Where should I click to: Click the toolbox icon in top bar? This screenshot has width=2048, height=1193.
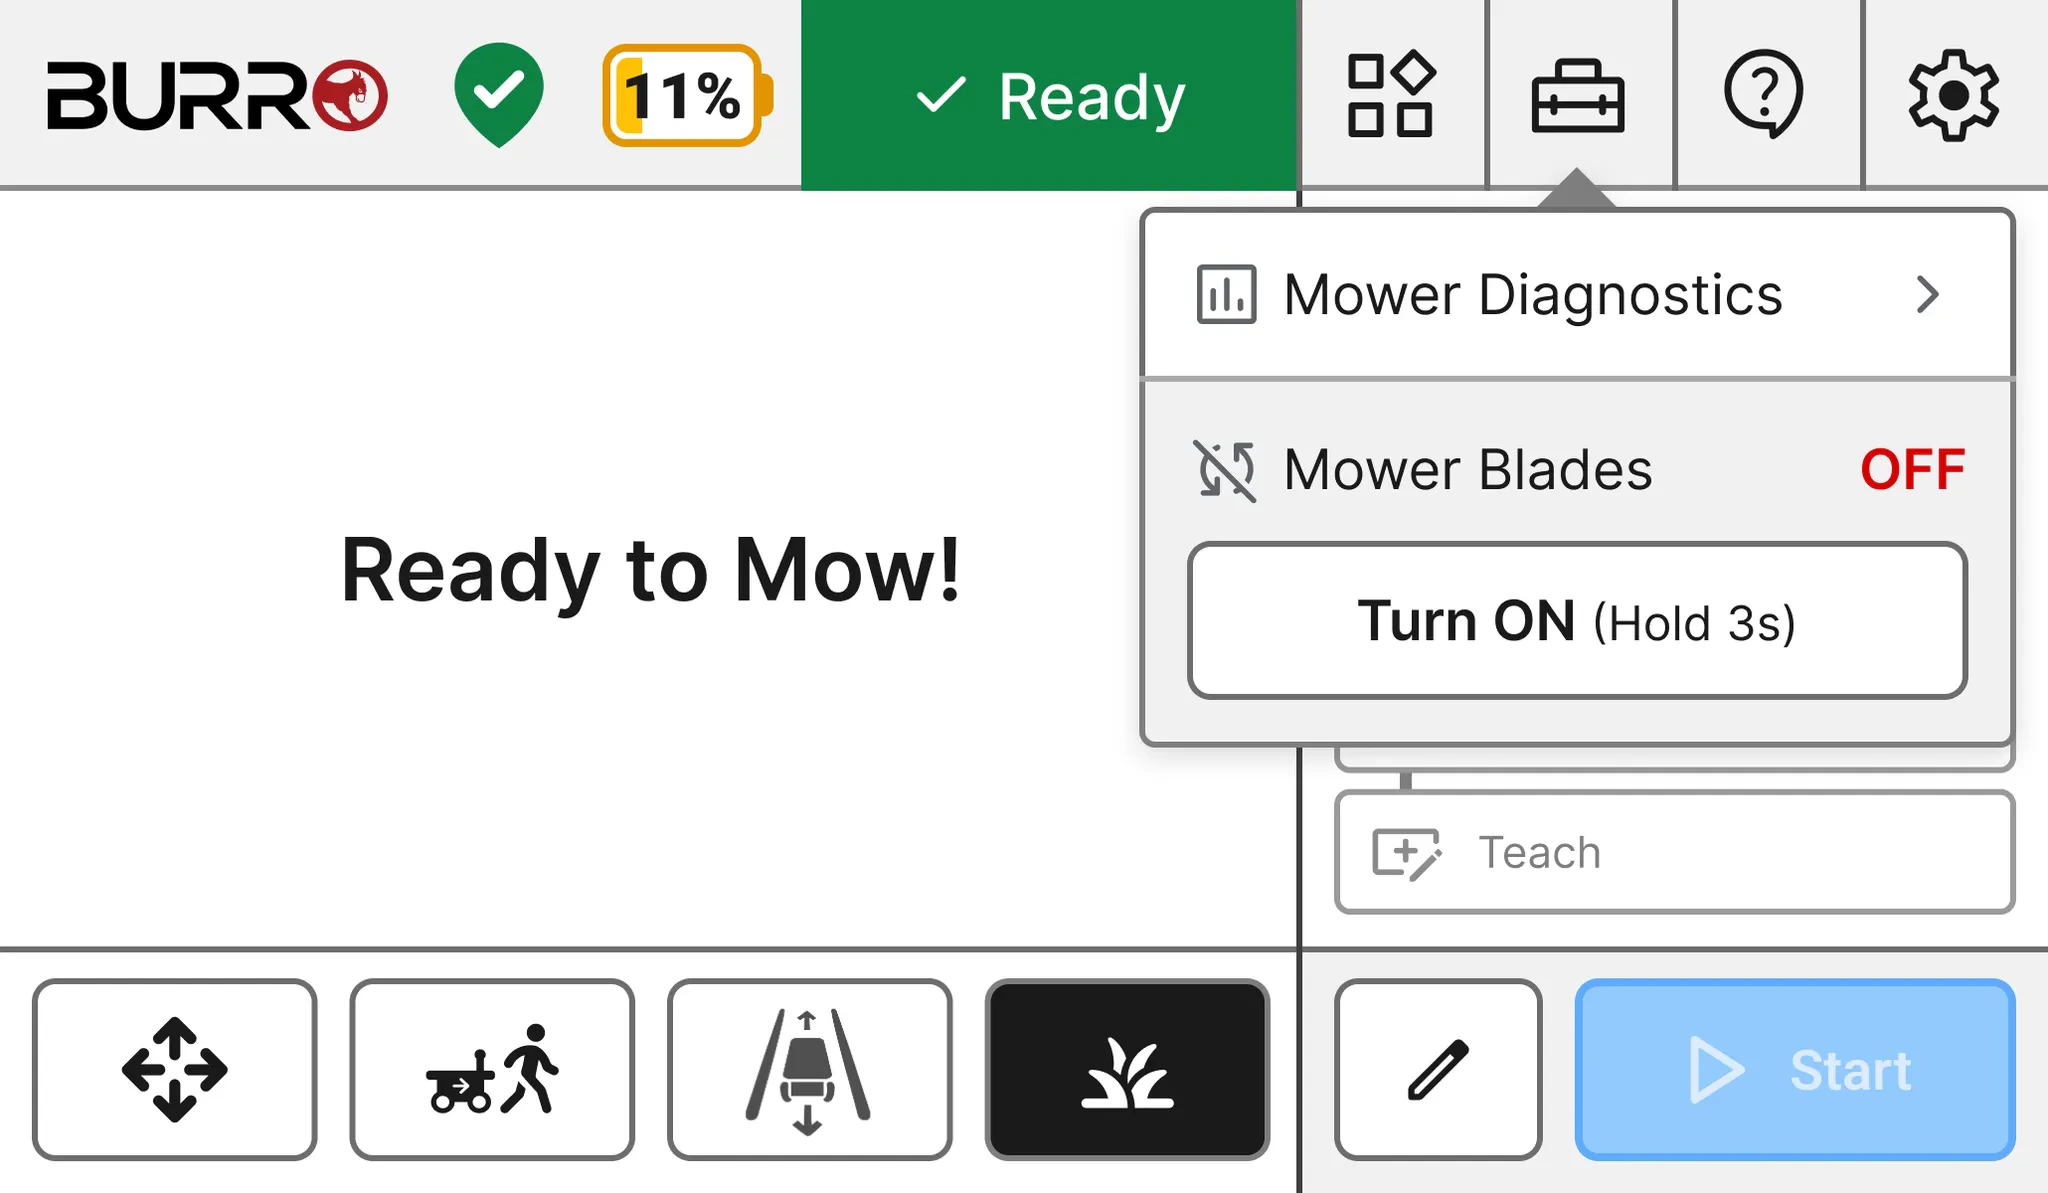click(x=1577, y=95)
